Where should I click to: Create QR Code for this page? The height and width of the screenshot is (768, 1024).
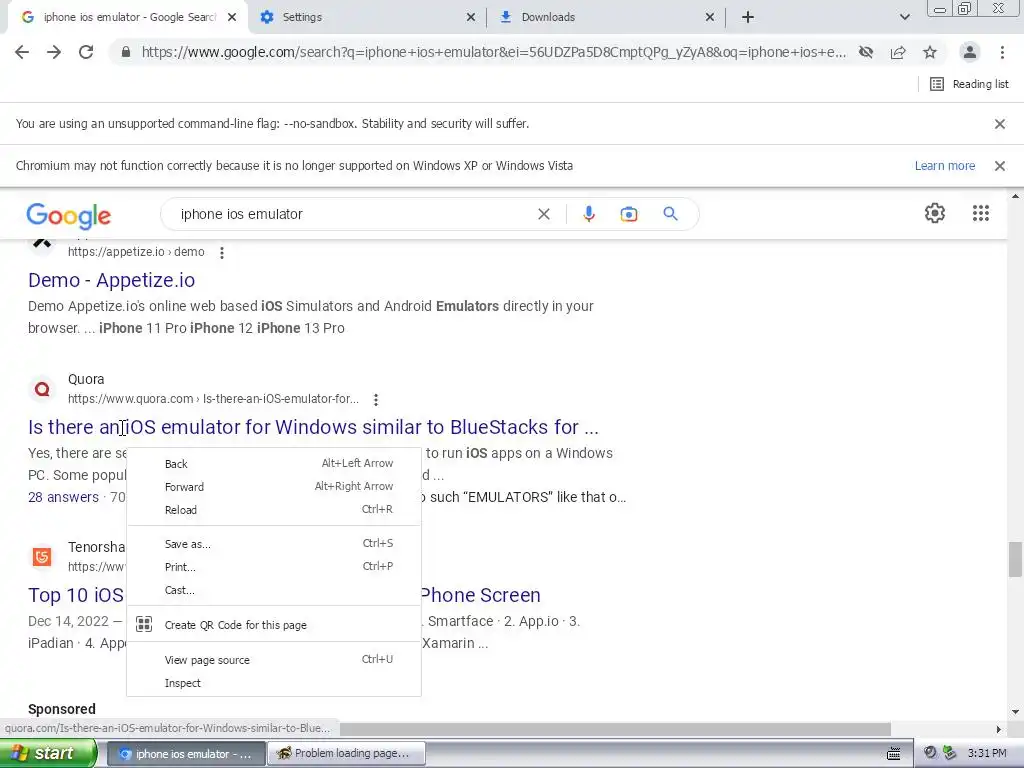274,625
